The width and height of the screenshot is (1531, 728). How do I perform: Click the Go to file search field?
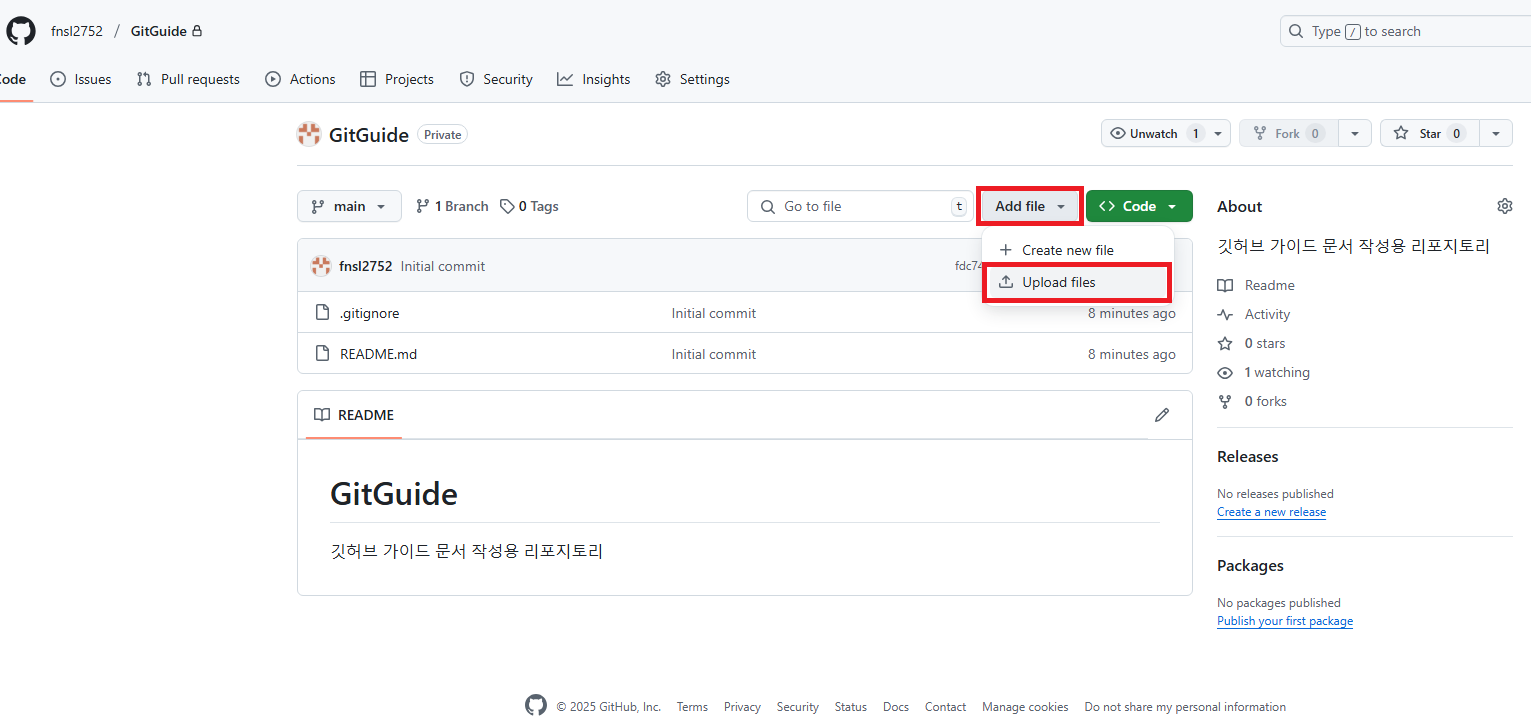(859, 206)
